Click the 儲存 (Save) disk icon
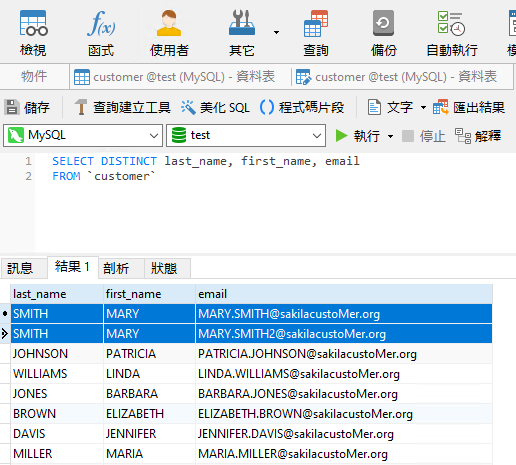 (27, 107)
